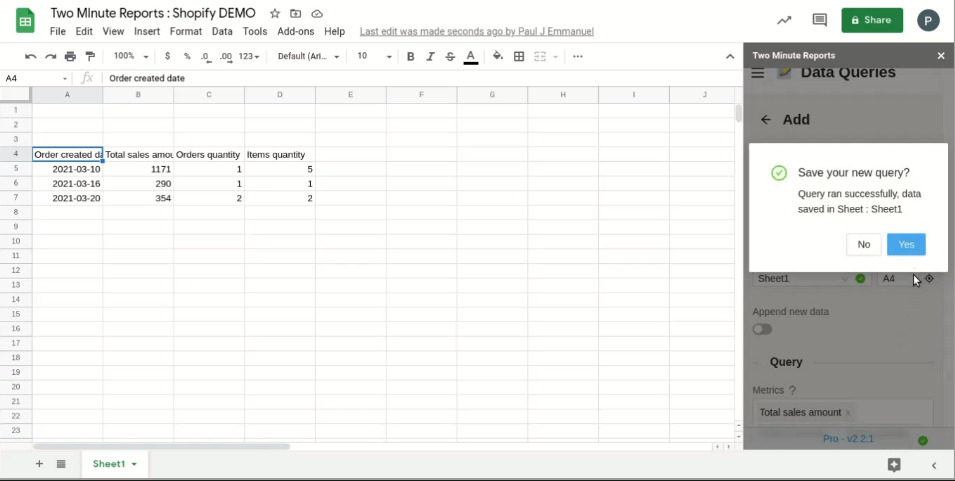Open the File menu
955x481 pixels.
(x=58, y=31)
